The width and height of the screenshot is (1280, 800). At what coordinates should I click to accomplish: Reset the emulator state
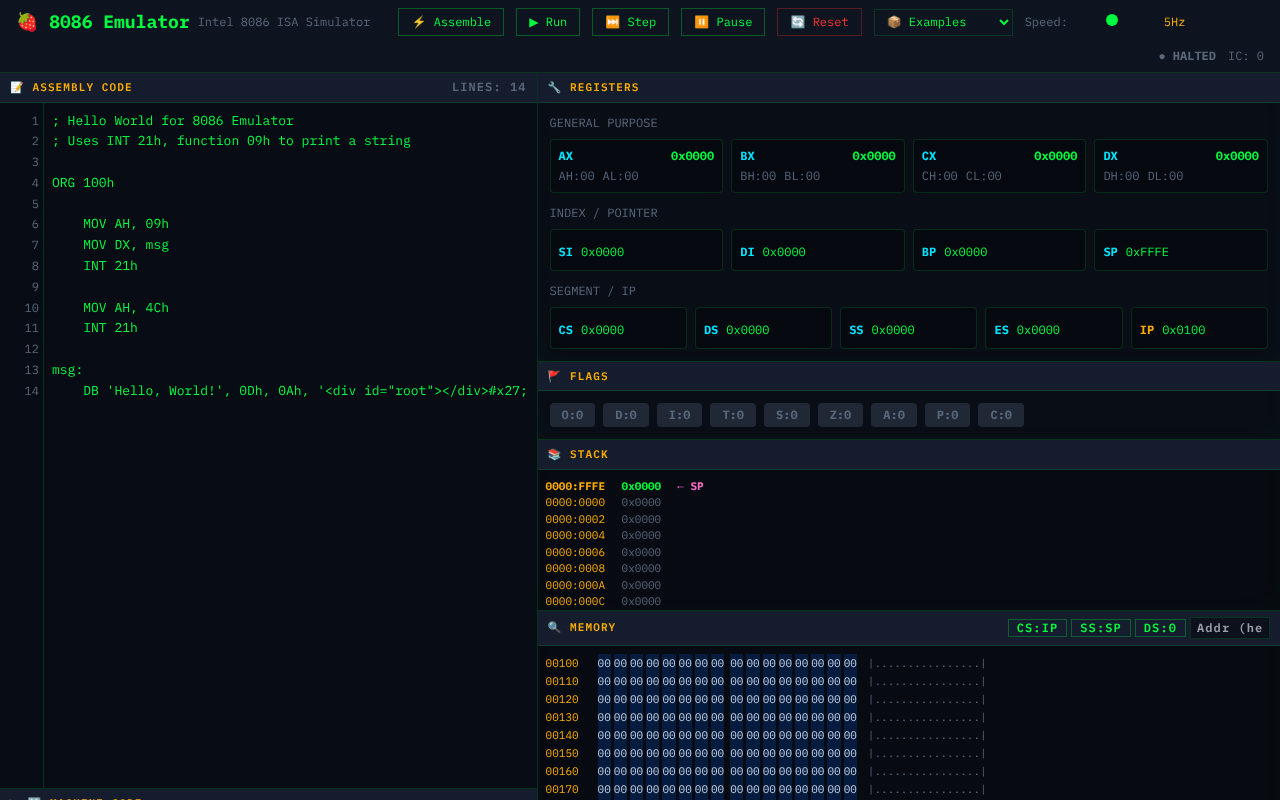(819, 22)
